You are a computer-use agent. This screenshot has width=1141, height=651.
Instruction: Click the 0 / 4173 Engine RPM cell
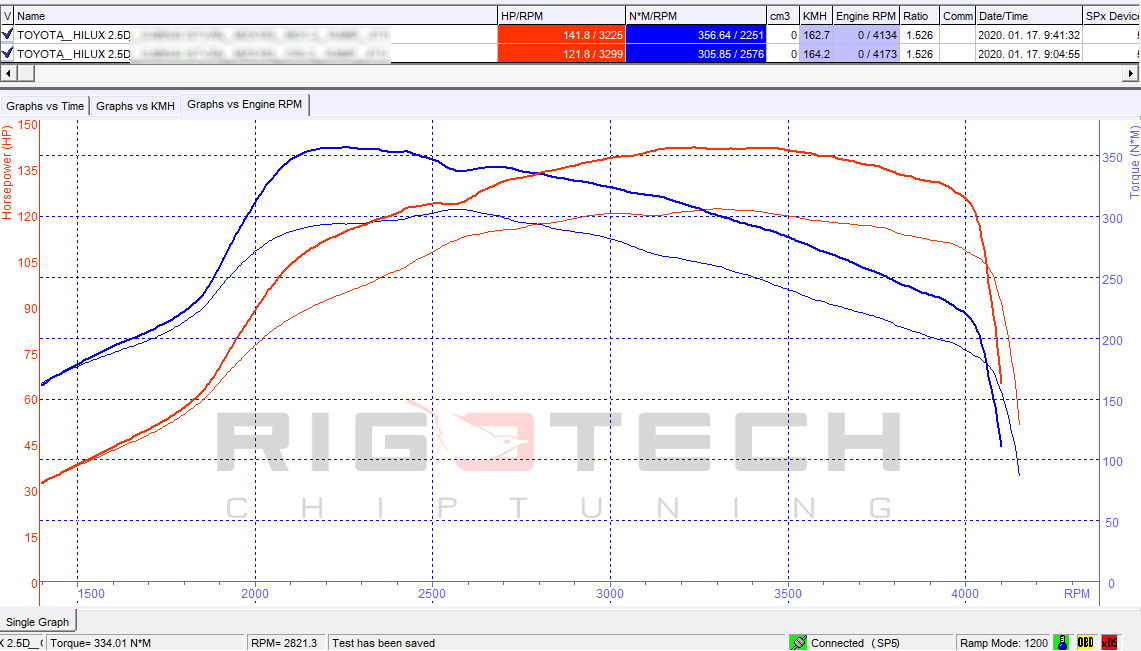(866, 53)
